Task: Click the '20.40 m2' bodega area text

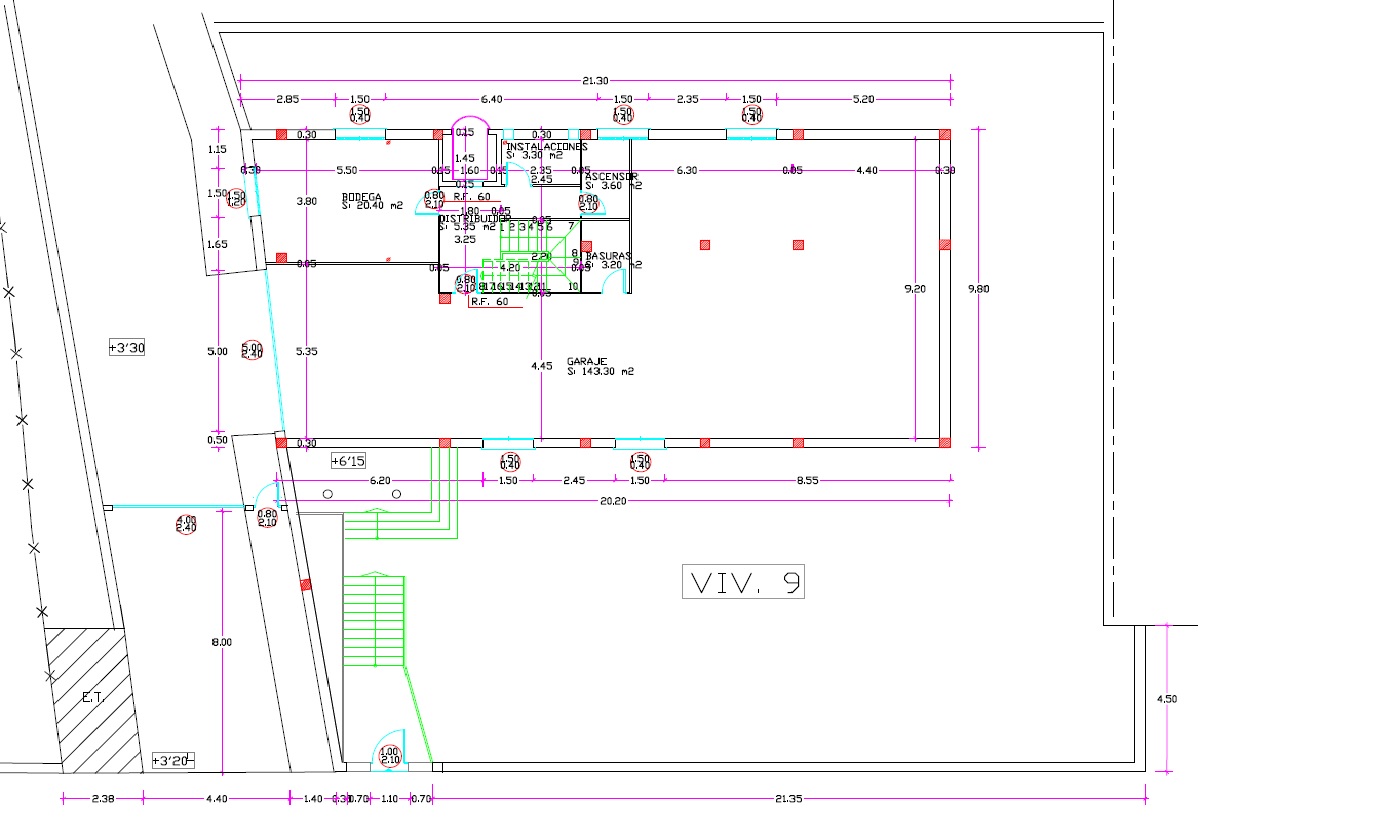Action: click(x=378, y=206)
